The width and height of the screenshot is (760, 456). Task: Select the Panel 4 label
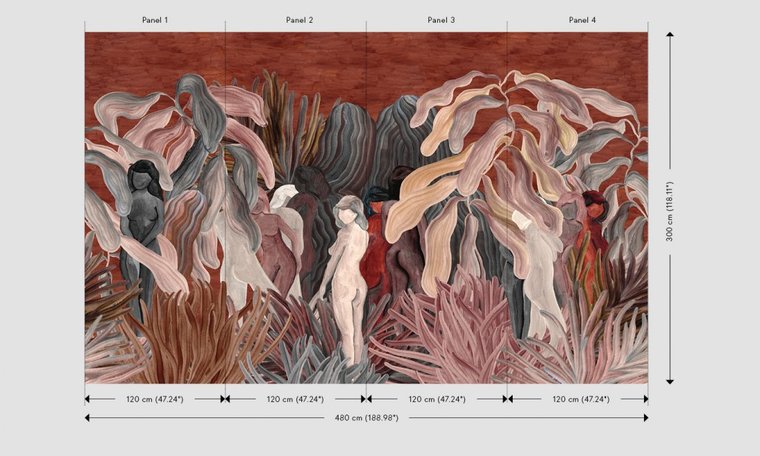tap(582, 20)
